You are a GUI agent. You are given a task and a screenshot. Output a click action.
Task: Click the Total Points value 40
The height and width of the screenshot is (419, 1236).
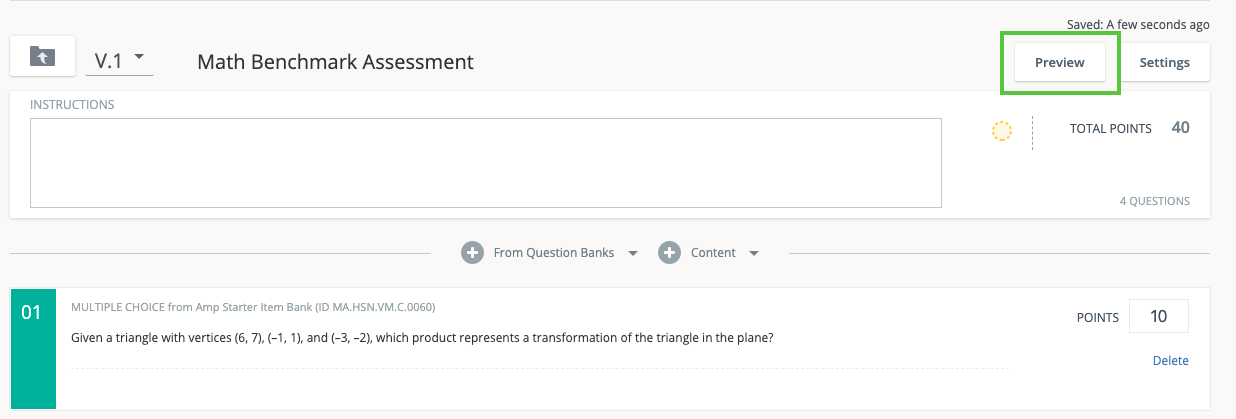(x=1180, y=128)
